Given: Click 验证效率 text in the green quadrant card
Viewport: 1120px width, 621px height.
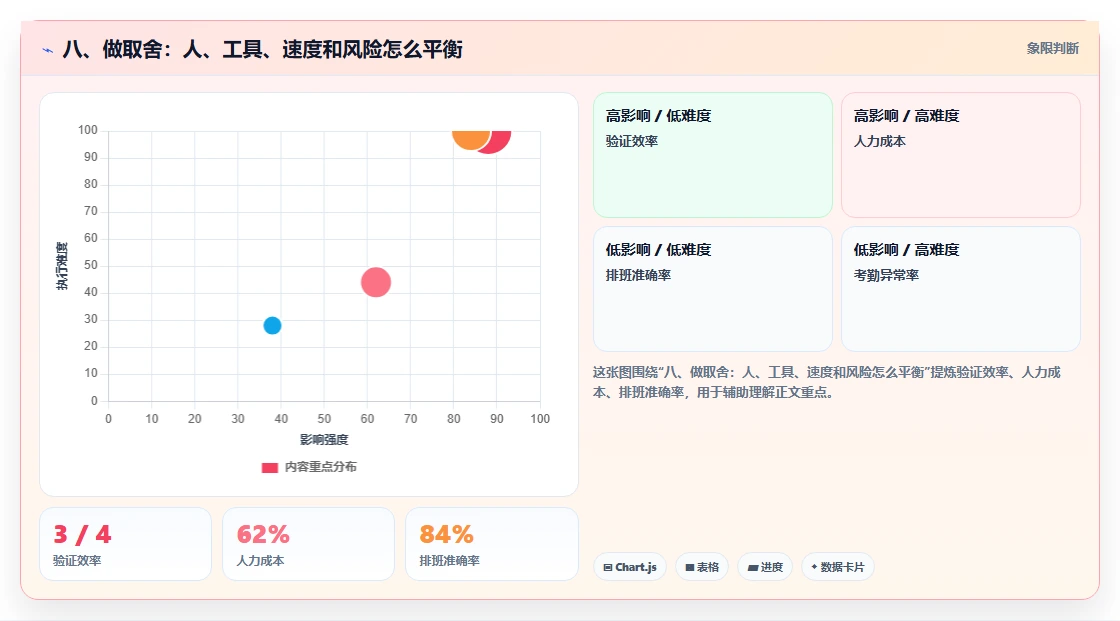Looking at the screenshot, I should [x=632, y=141].
